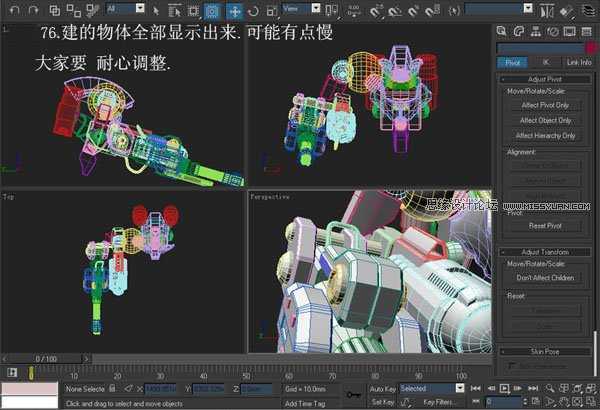The image size is (600, 410).
Task: Activate the Select and Link tool
Action: pos(55,10)
